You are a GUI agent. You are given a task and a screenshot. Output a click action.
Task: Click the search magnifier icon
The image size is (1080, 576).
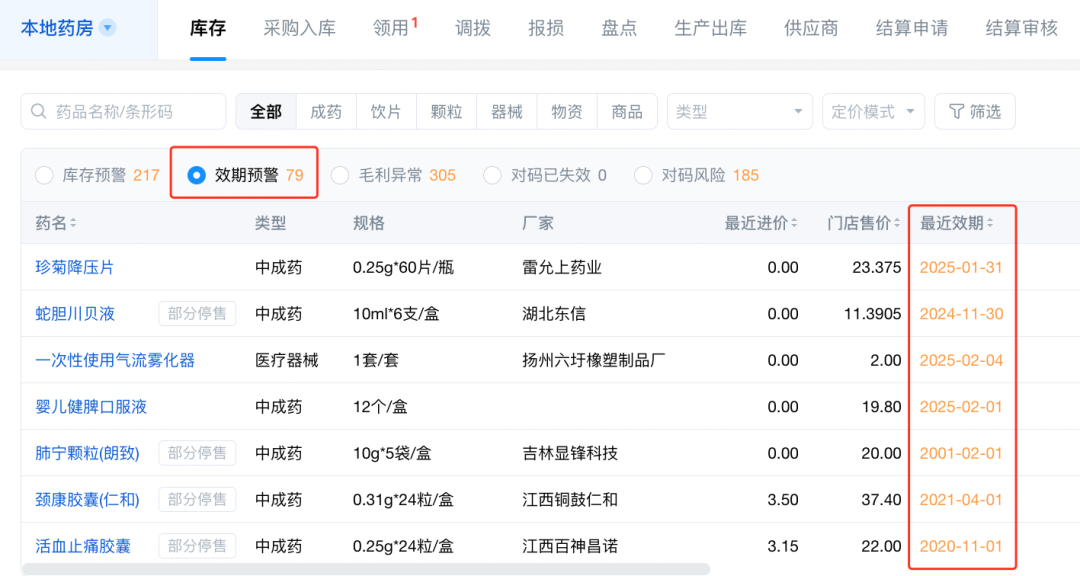[x=39, y=112]
